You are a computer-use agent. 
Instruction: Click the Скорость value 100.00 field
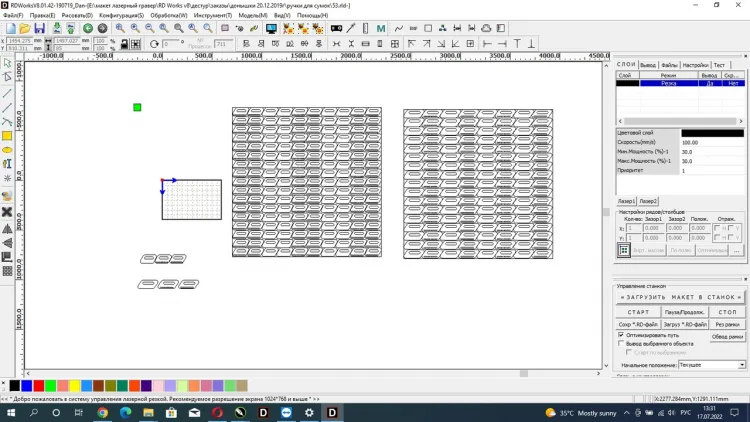coord(713,142)
